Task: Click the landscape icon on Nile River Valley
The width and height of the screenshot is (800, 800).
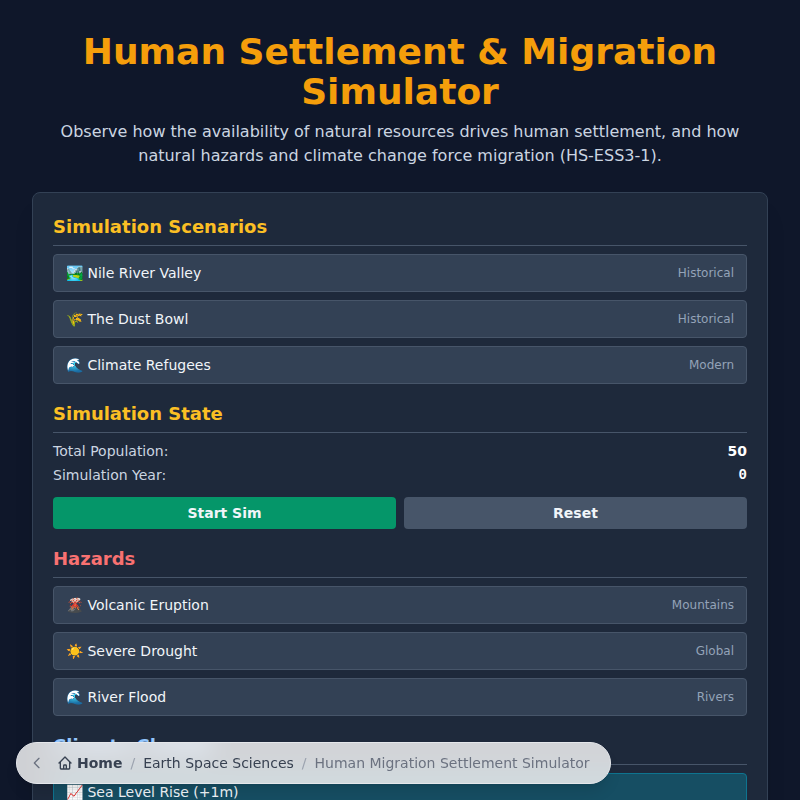Action: pyautogui.click(x=73, y=272)
